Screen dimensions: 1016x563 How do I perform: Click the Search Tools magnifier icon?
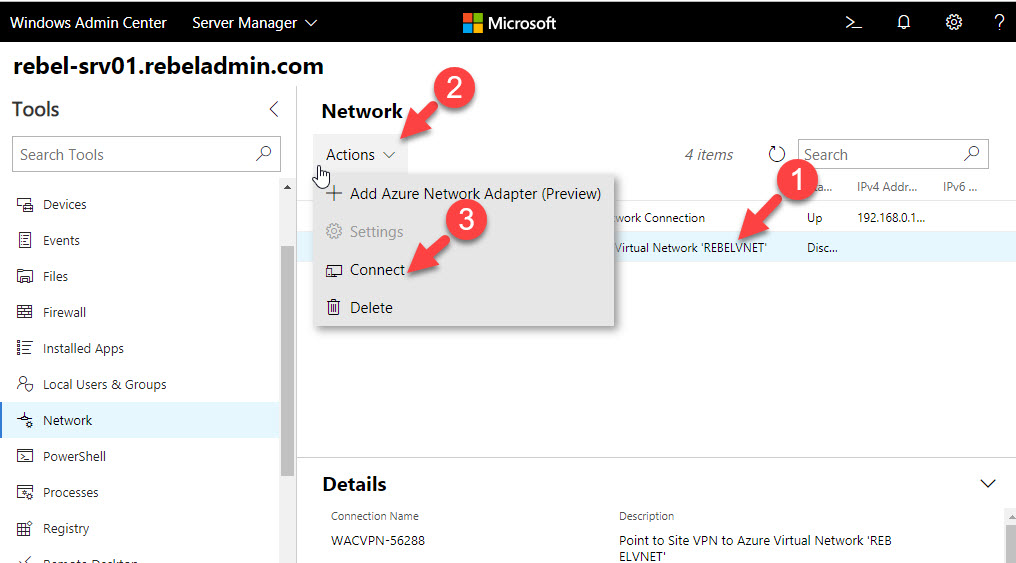tap(263, 154)
